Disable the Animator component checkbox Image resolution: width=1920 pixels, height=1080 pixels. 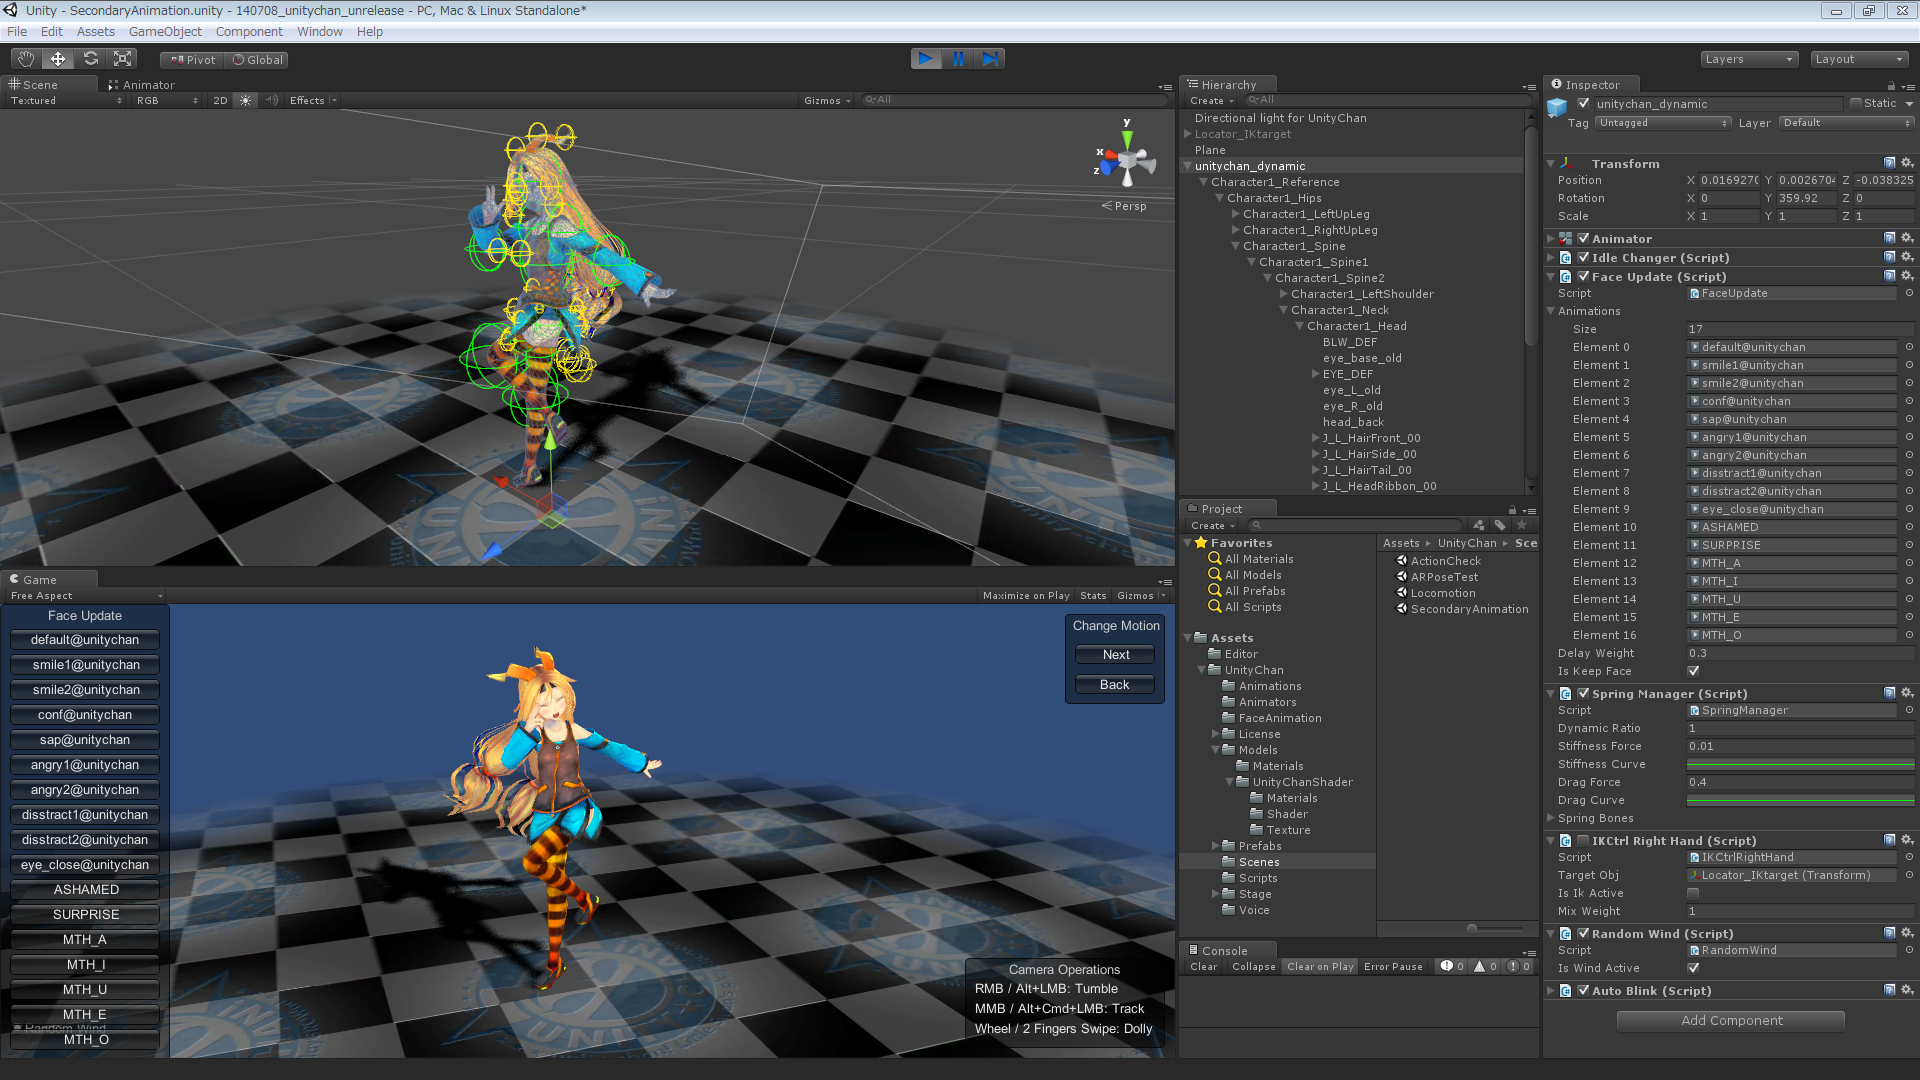(1583, 239)
